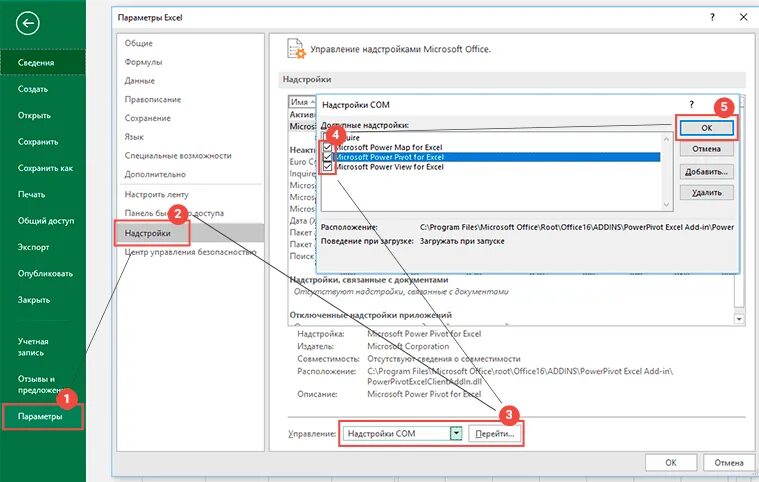This screenshot has height=482, width=759.
Task: Toggle Microsoft Power View for Excel checkbox
Action: tap(328, 166)
